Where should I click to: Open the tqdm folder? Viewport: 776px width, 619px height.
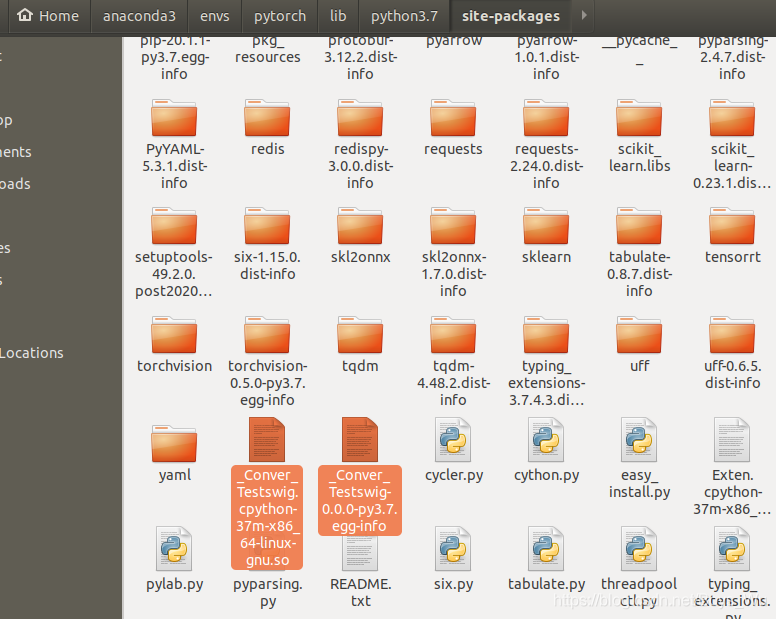tap(360, 335)
